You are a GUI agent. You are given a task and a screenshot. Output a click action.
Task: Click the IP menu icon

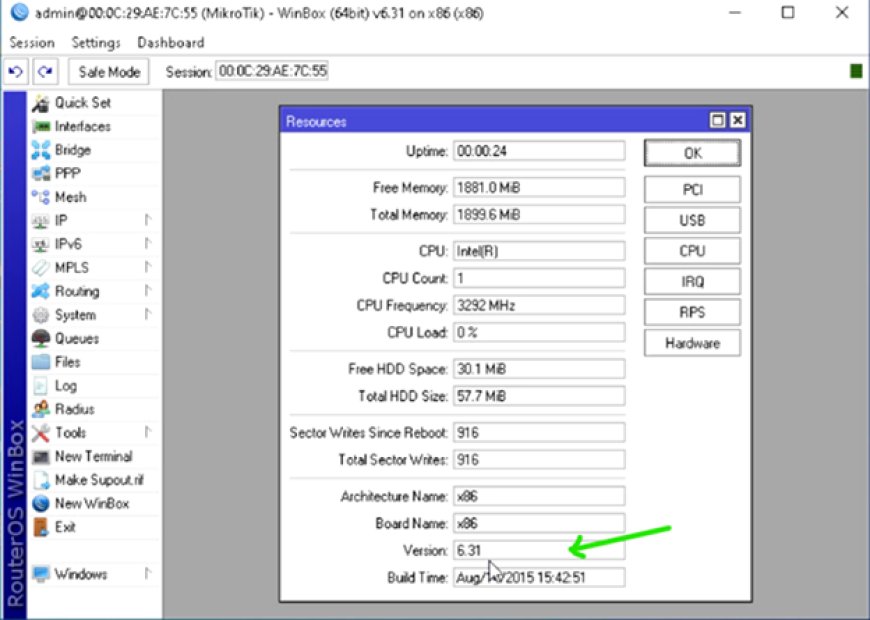tap(41, 221)
